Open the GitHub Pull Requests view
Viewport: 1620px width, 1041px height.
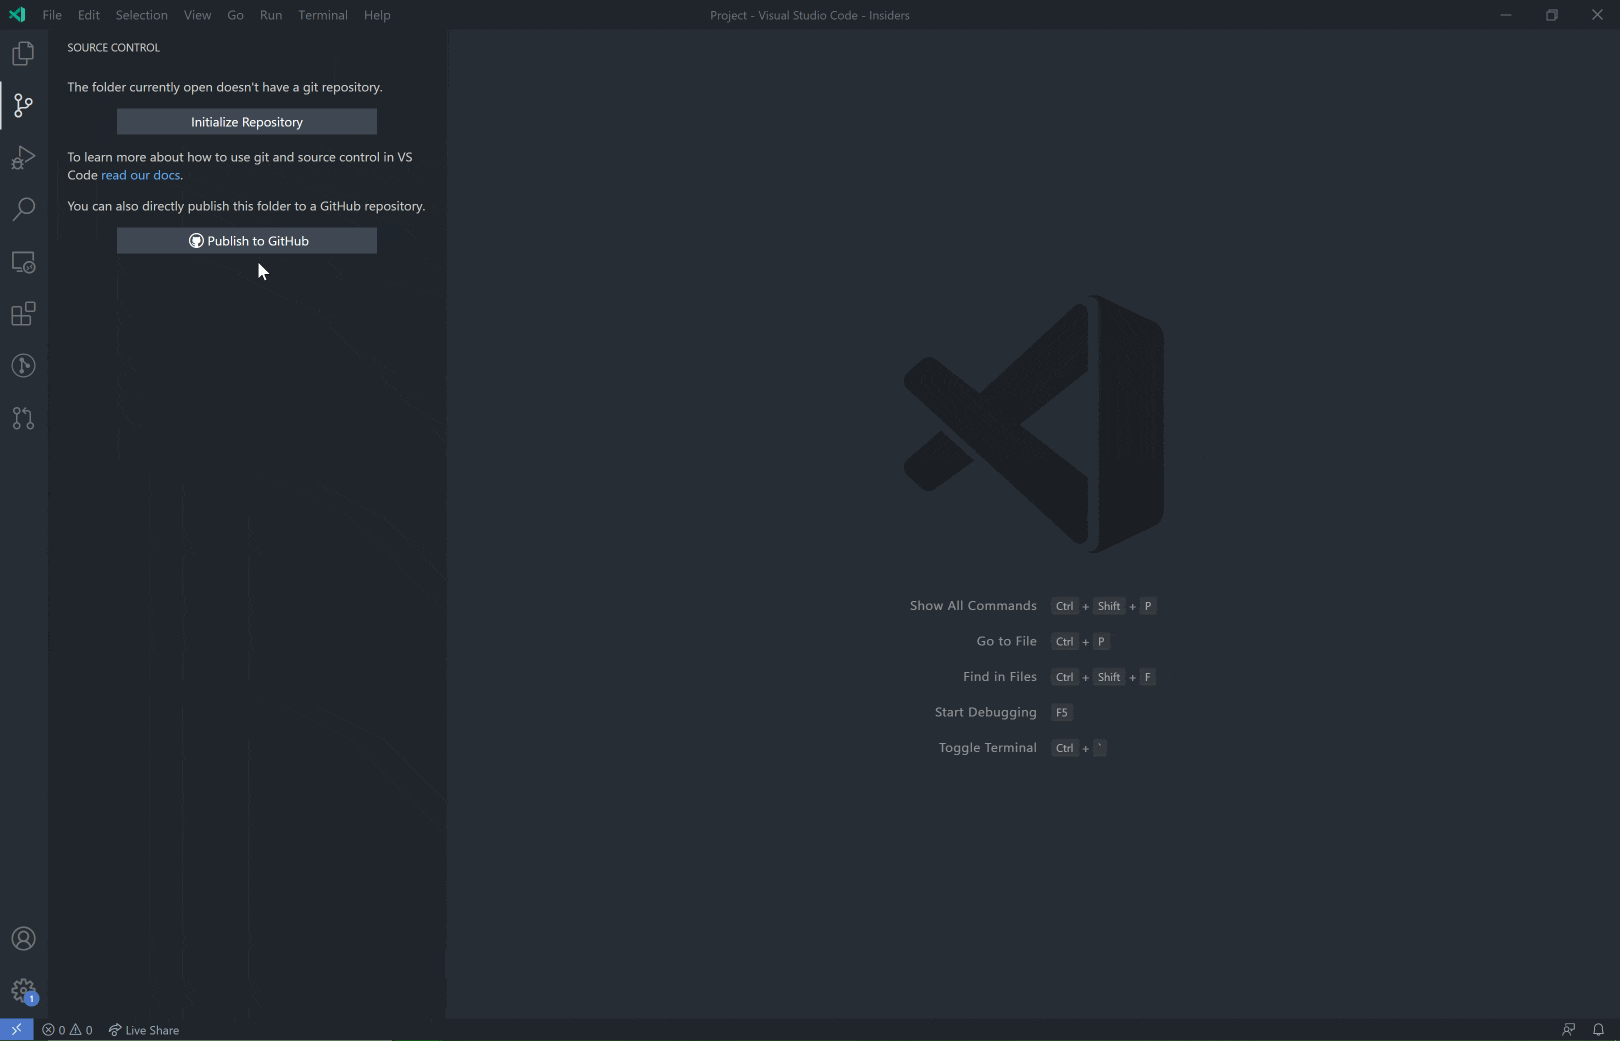pyautogui.click(x=22, y=418)
